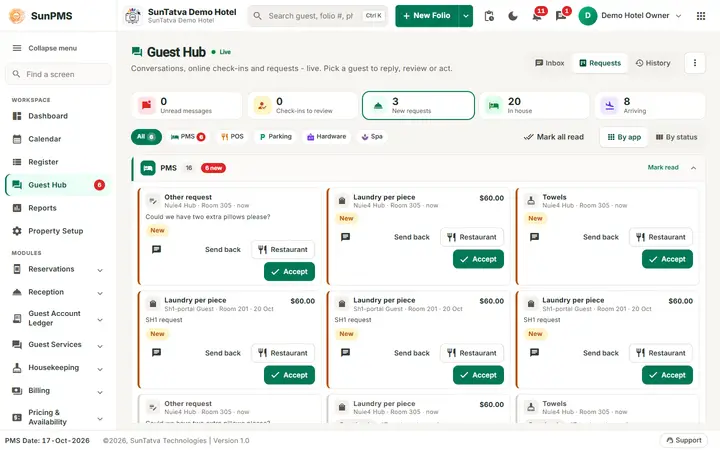Filter requests by Parking chip
The height and width of the screenshot is (450, 720).
(275, 137)
